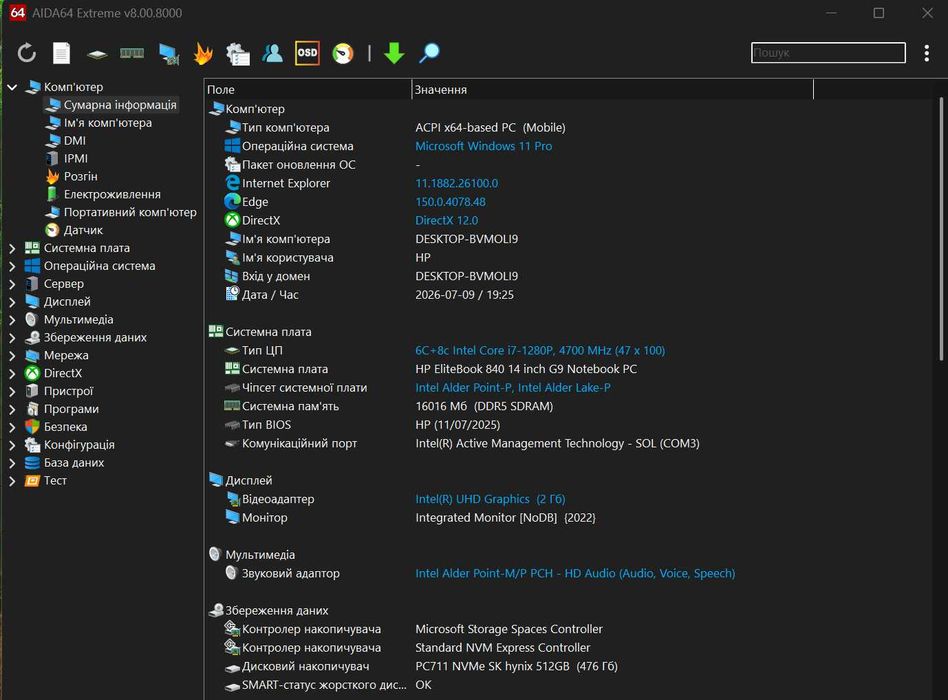Select Датчик in the sidebar
The height and width of the screenshot is (700, 948).
(83, 230)
